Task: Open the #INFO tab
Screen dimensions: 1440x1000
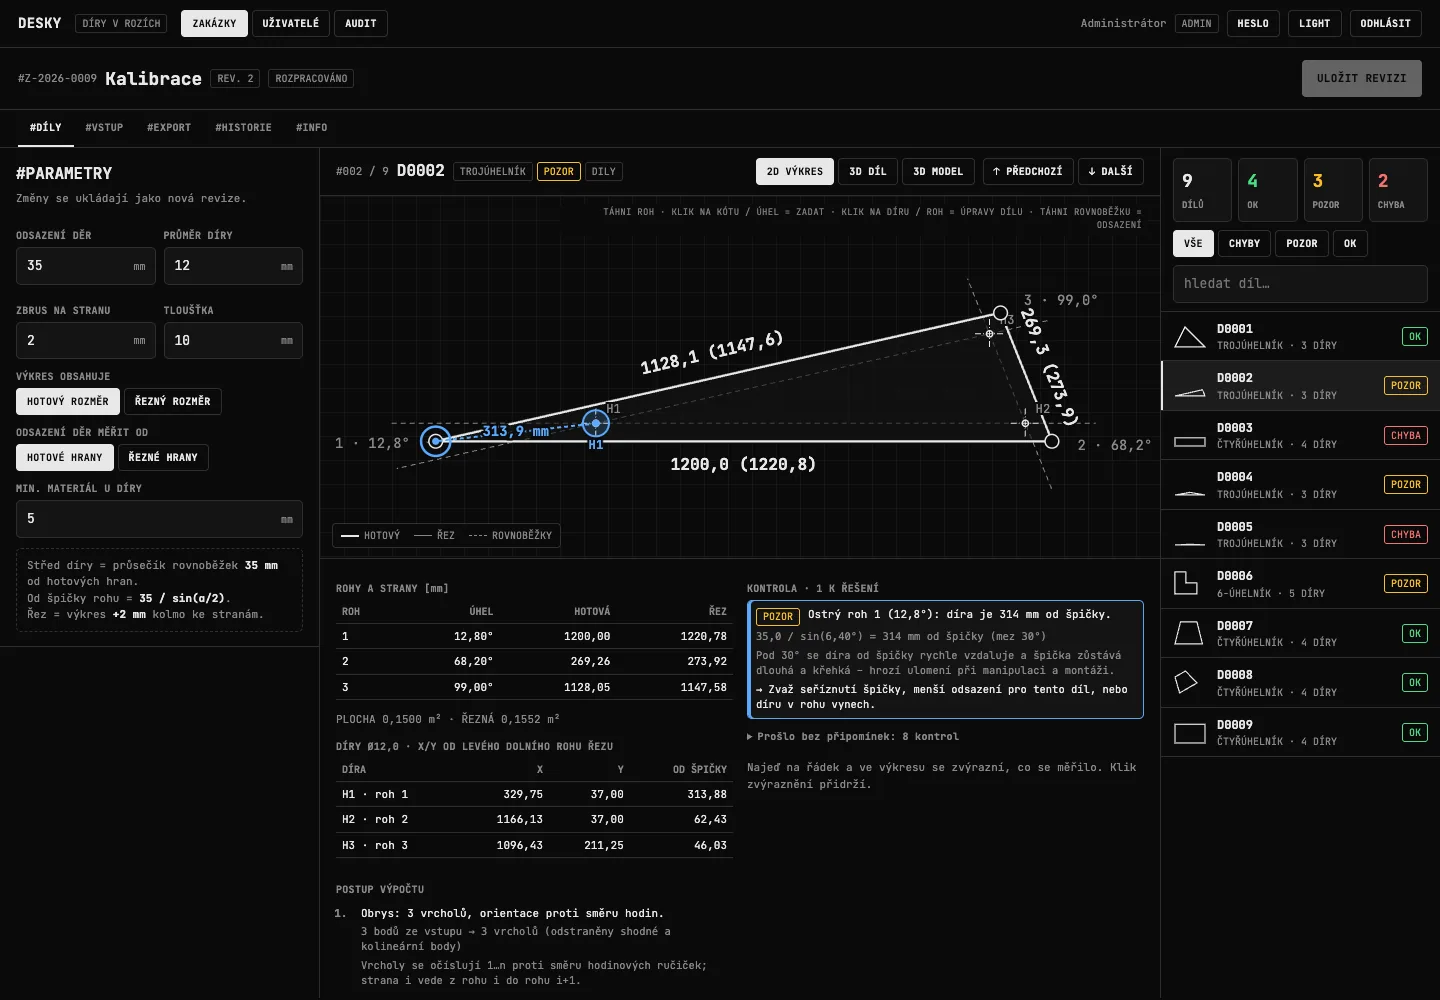Action: coord(311,128)
